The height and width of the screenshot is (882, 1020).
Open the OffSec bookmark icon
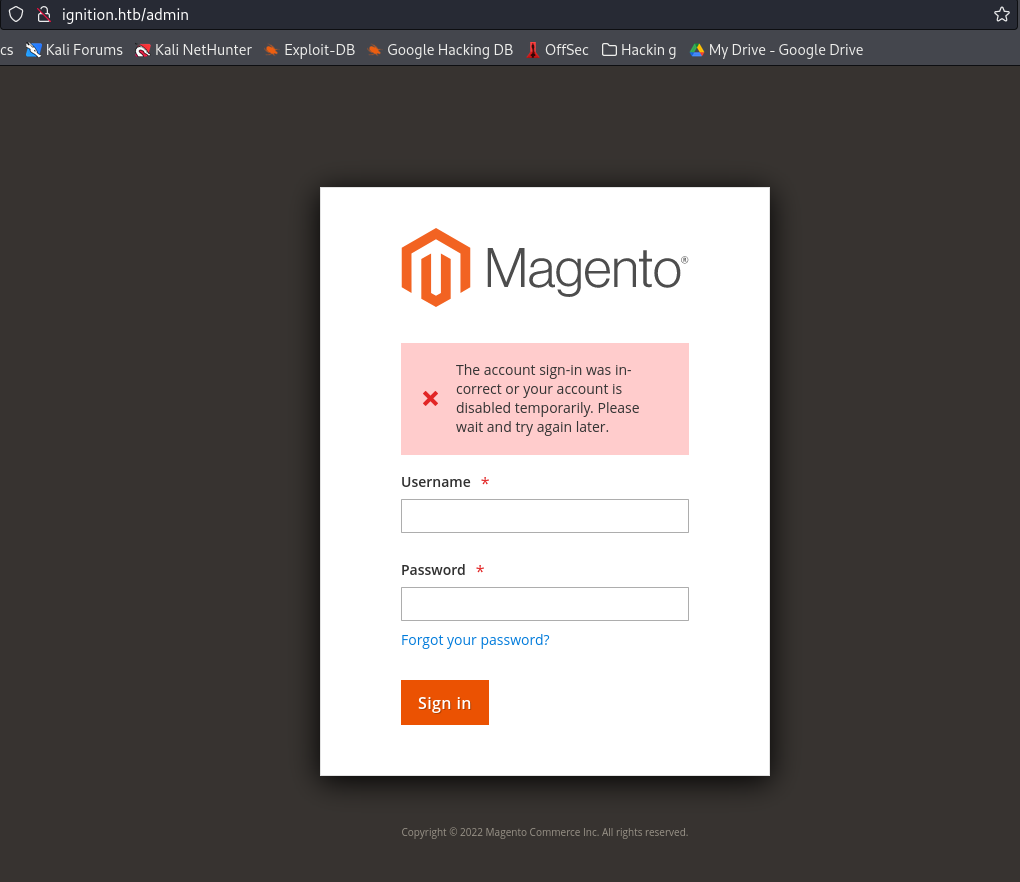pos(531,49)
